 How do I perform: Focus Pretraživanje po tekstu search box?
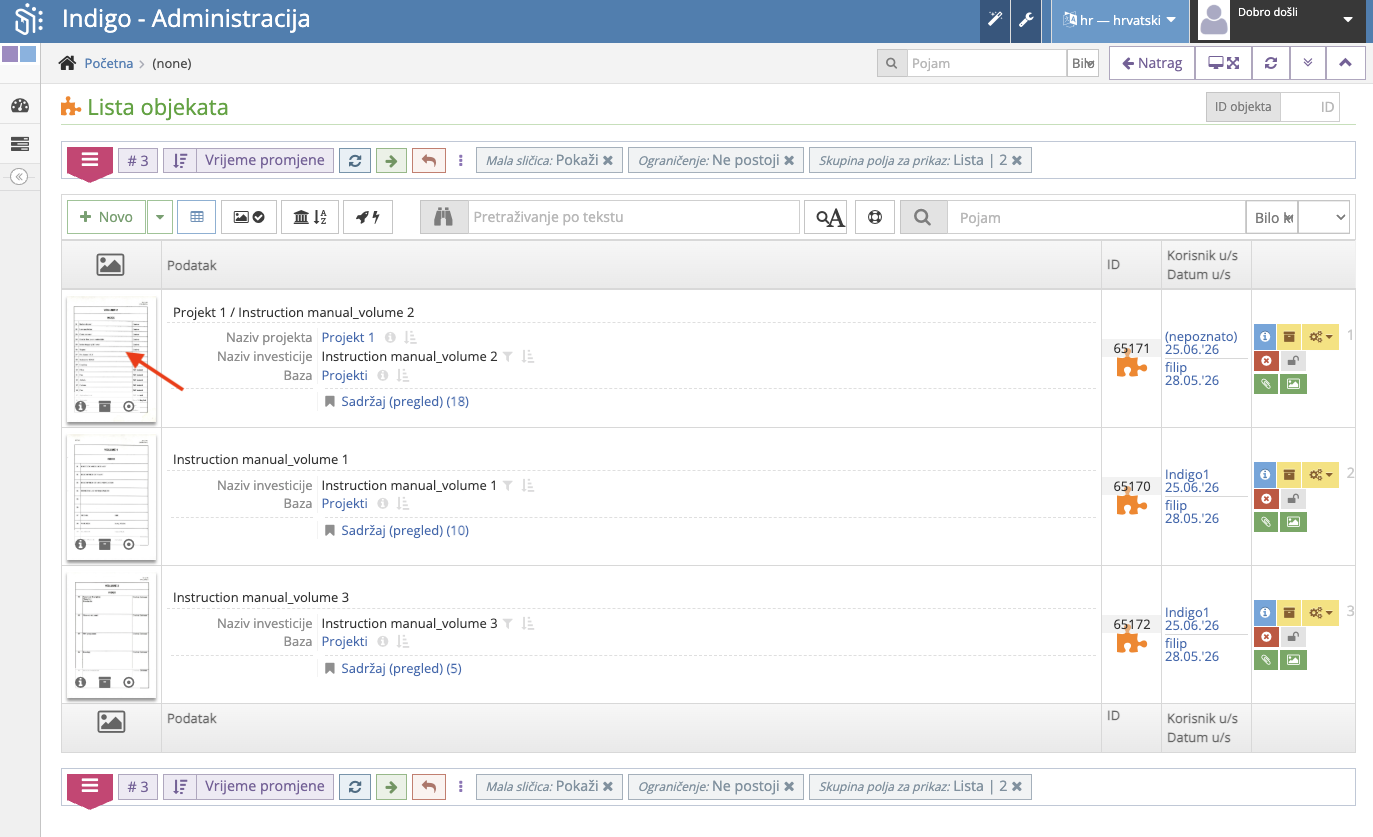(x=634, y=217)
